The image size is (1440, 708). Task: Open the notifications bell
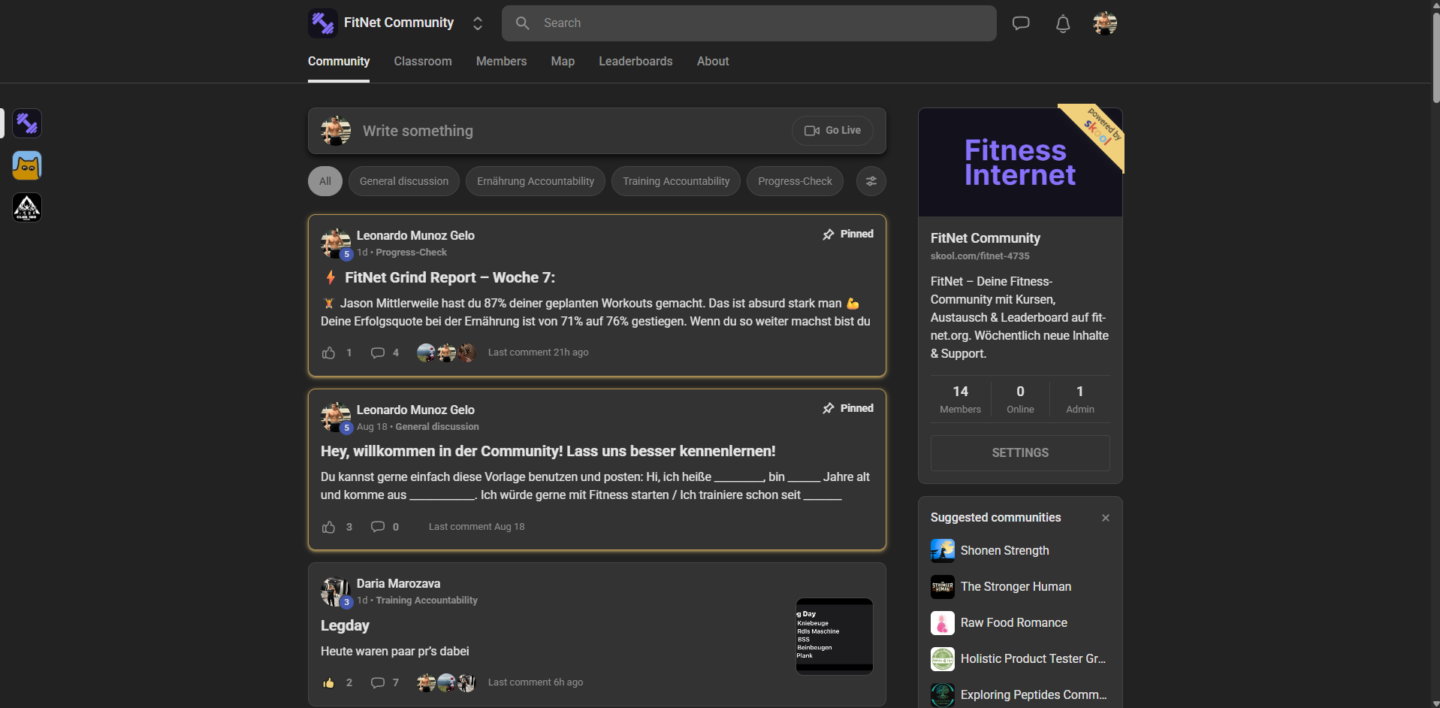click(x=1062, y=23)
